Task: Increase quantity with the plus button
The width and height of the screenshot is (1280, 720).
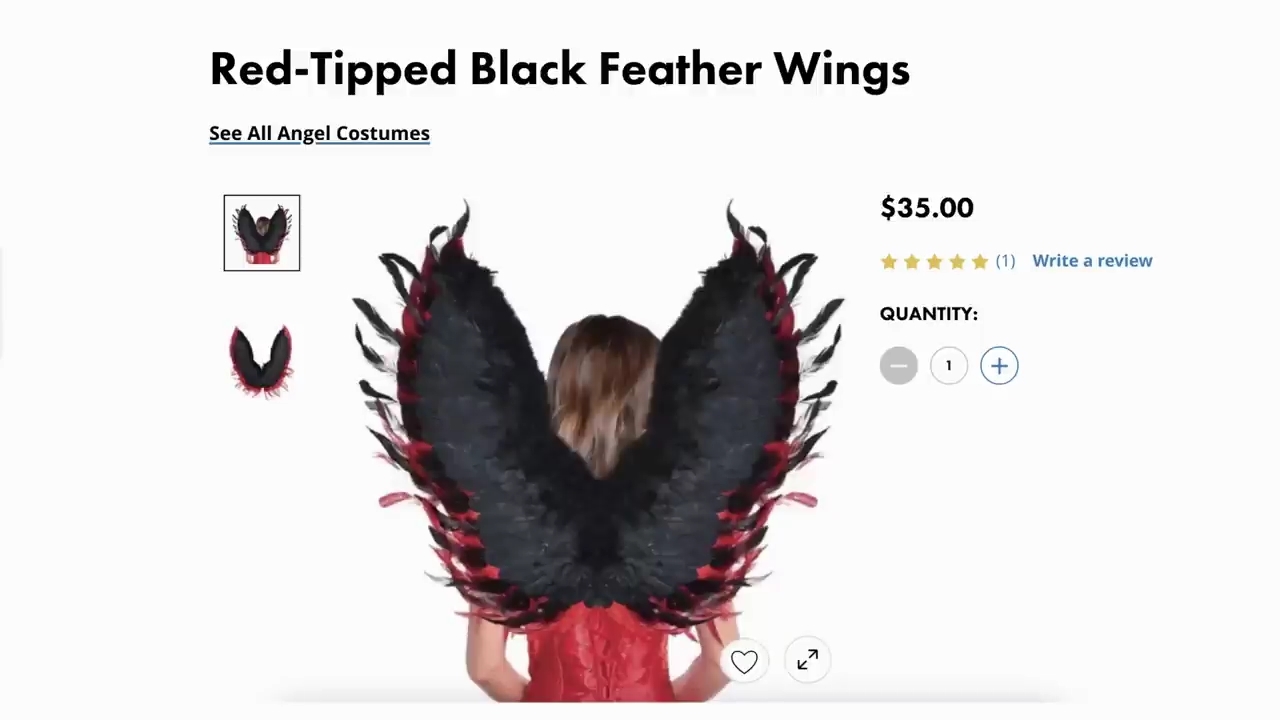Action: point(999,366)
